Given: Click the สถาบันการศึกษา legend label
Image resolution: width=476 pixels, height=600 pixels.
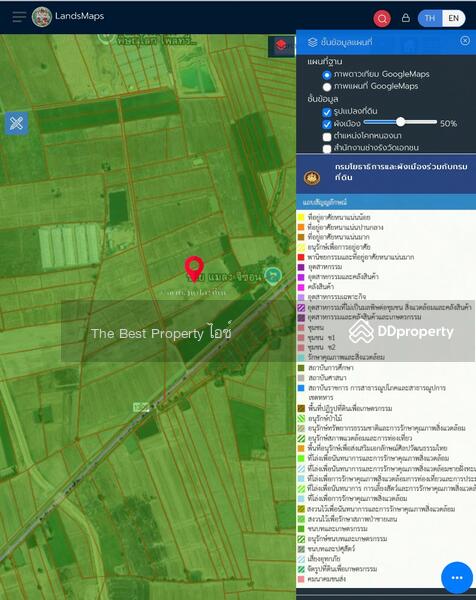Looking at the screenshot, I should coord(331,368).
